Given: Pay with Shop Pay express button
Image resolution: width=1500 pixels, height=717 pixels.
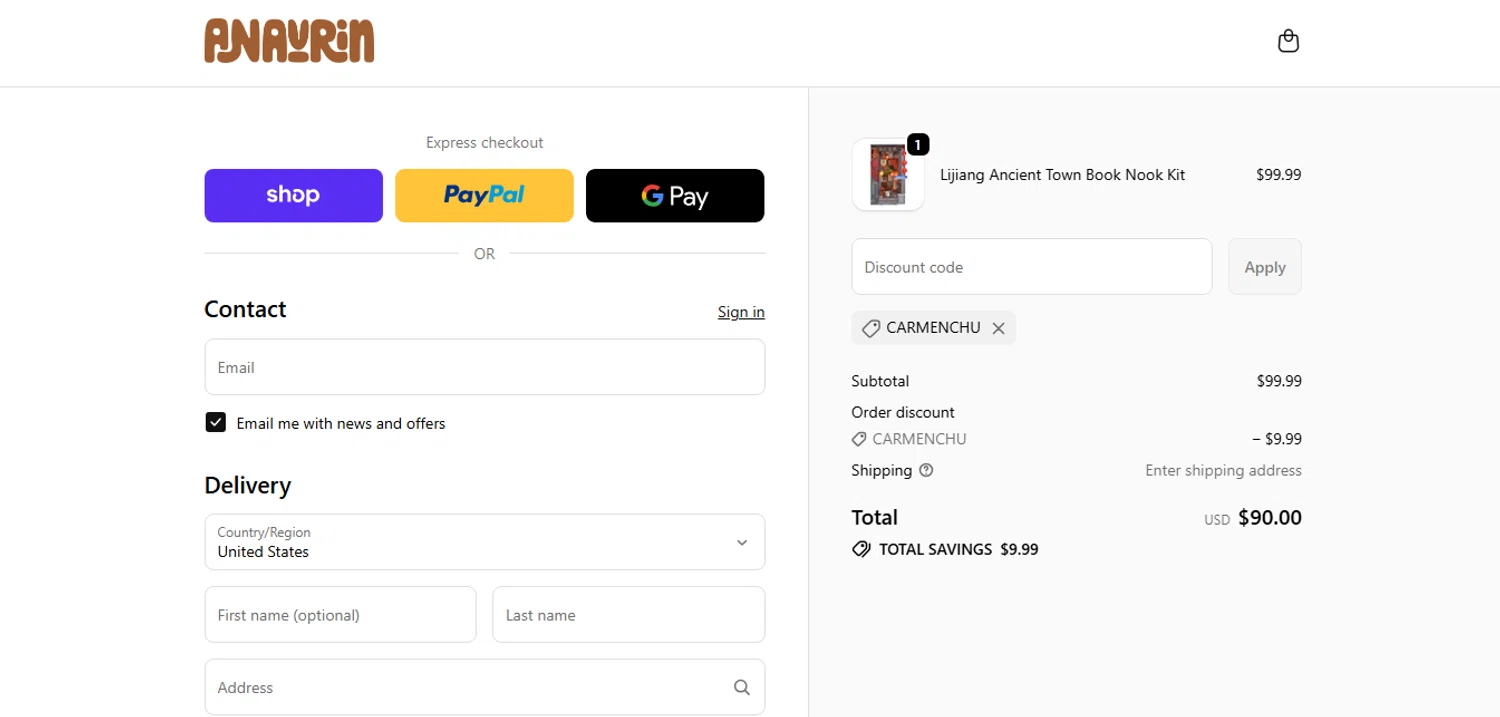Looking at the screenshot, I should click(294, 195).
